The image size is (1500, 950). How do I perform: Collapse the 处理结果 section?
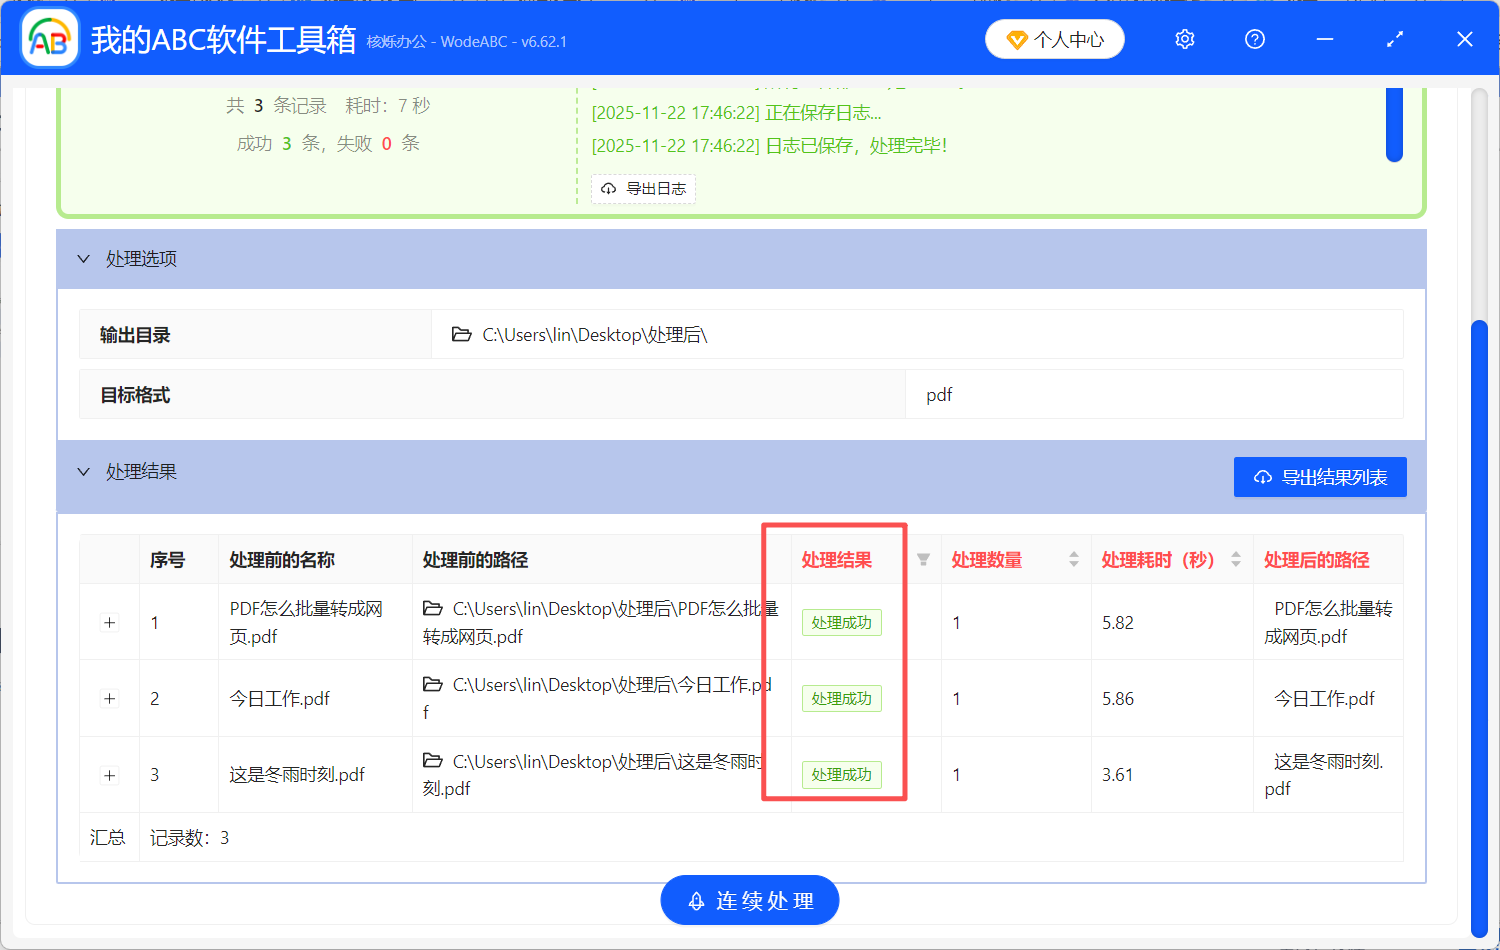coord(84,471)
